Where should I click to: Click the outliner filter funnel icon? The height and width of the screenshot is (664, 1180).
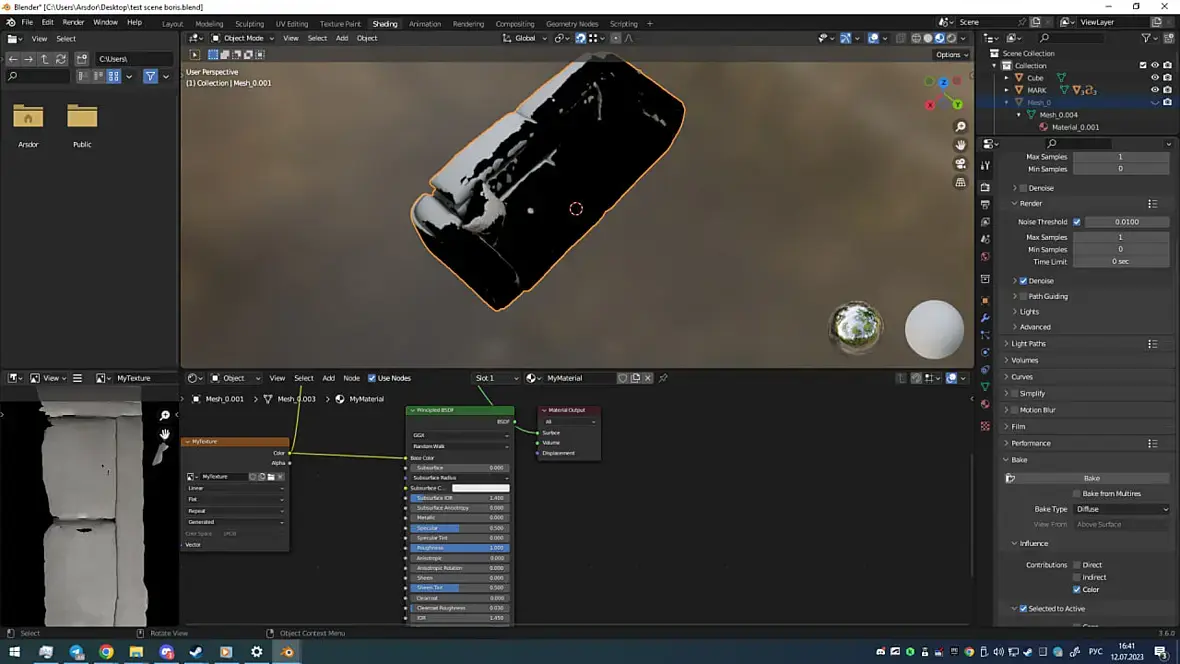pyautogui.click(x=1147, y=38)
